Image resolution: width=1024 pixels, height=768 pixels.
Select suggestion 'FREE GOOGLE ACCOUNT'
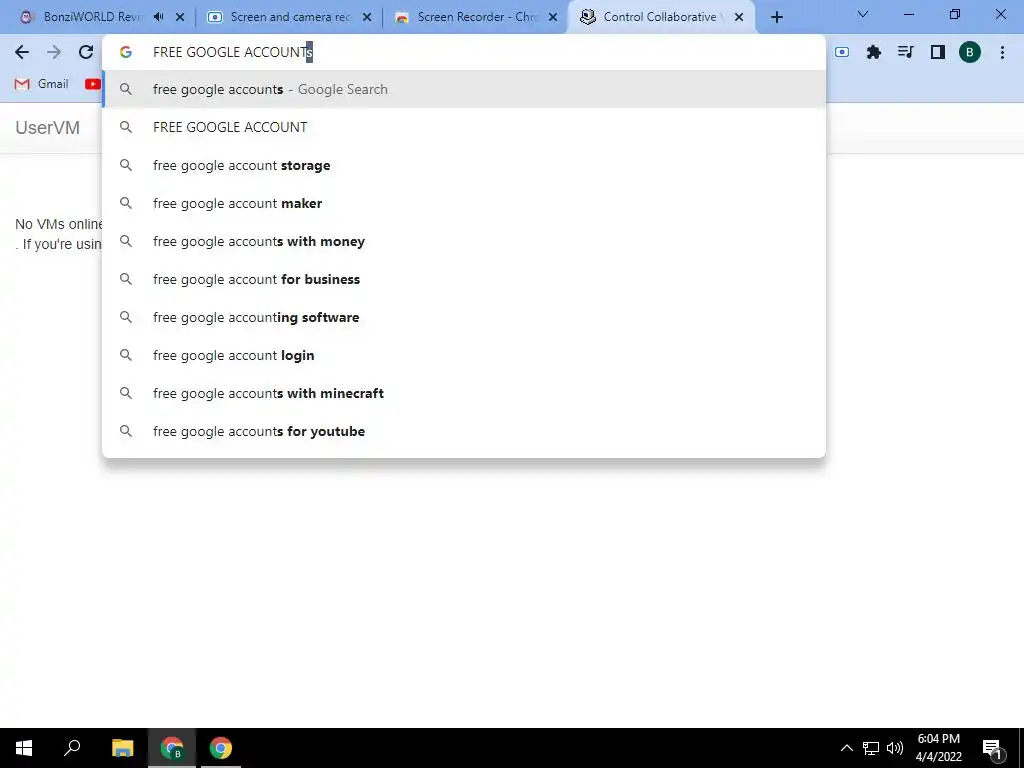click(464, 127)
